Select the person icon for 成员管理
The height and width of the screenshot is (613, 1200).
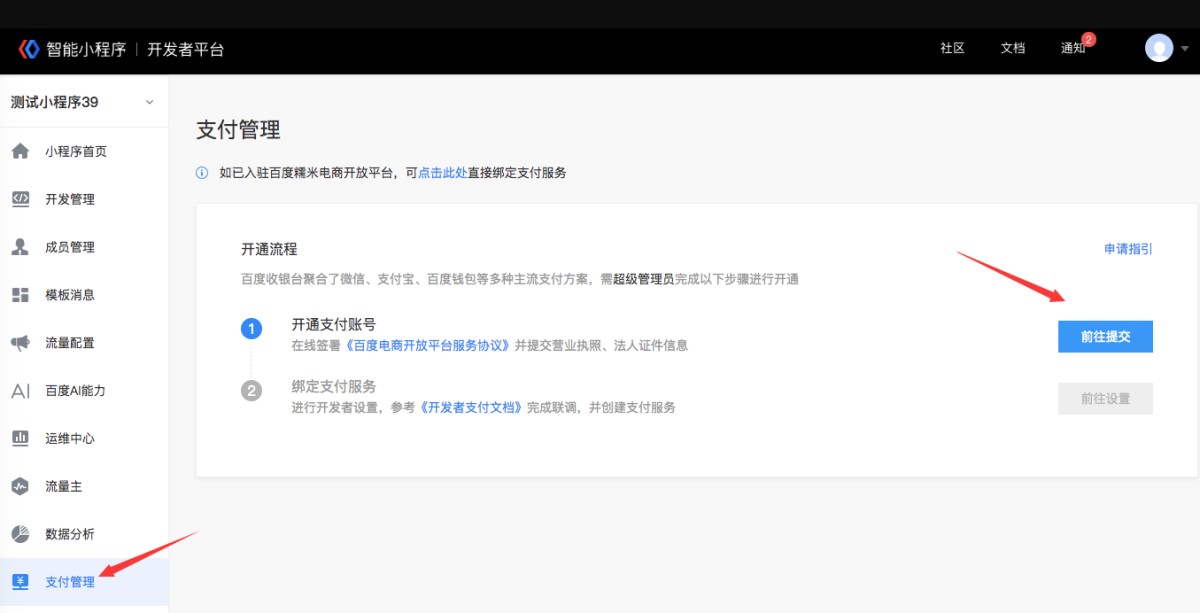pyautogui.click(x=20, y=247)
